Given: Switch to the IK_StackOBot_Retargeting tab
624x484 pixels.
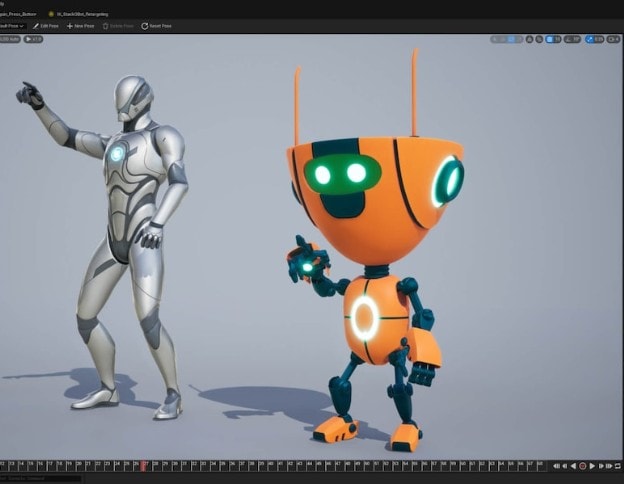Looking at the screenshot, I should pos(78,14).
